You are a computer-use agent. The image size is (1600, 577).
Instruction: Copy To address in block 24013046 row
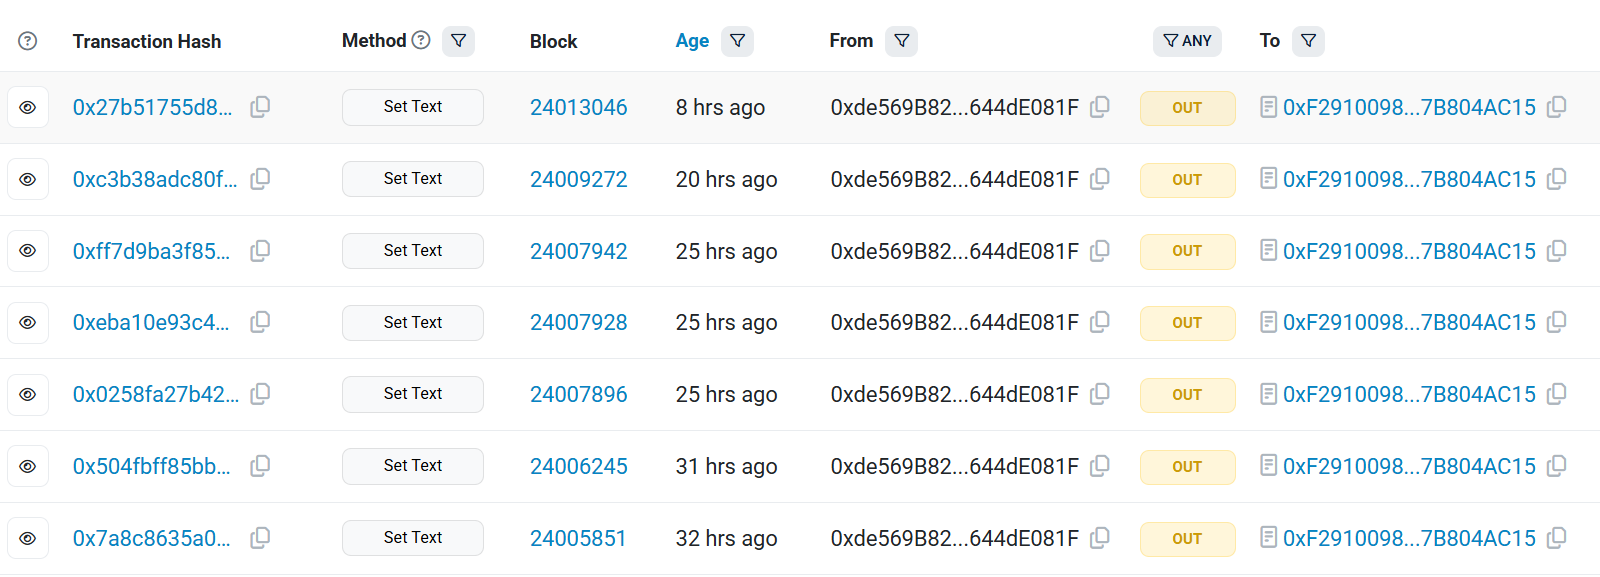[1556, 107]
